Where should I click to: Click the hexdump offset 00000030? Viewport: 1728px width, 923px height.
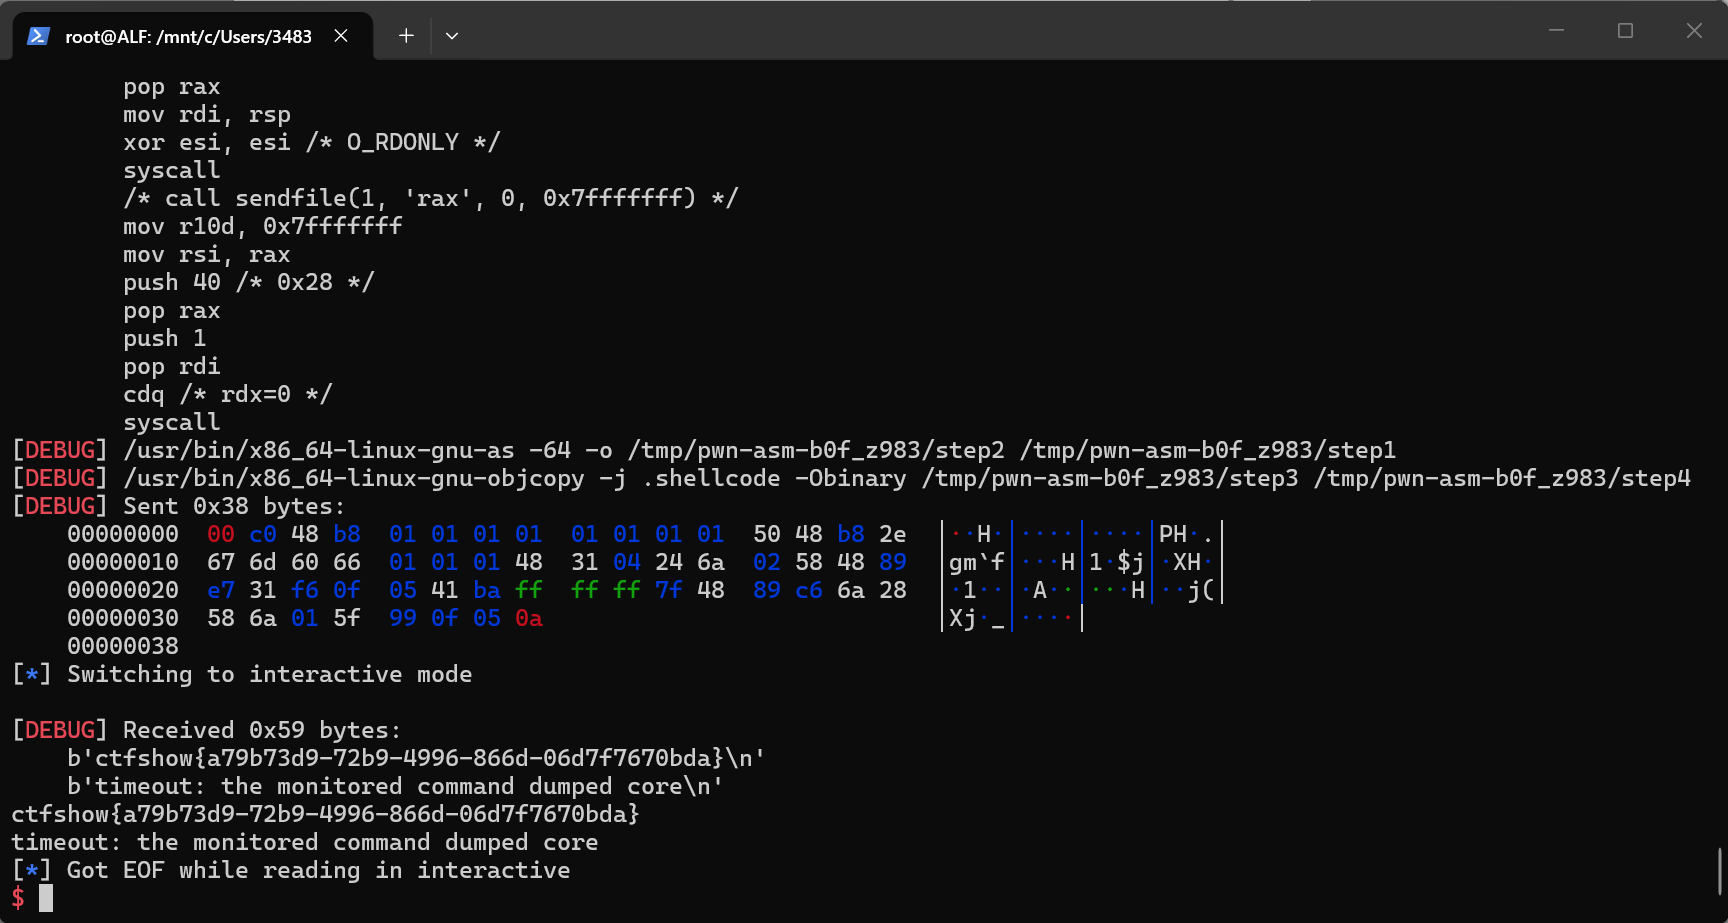click(123, 618)
